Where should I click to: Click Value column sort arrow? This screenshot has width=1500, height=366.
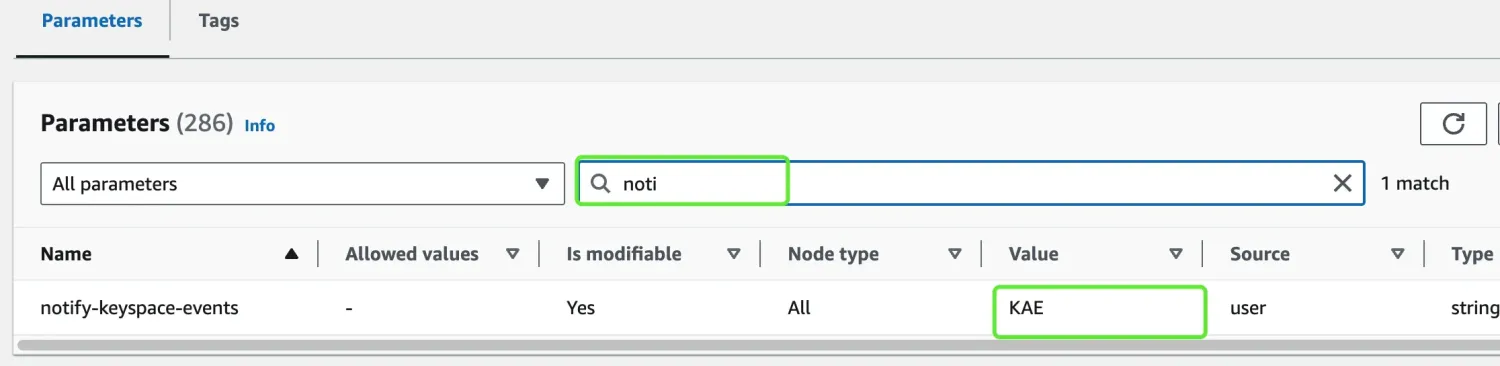pos(1176,254)
